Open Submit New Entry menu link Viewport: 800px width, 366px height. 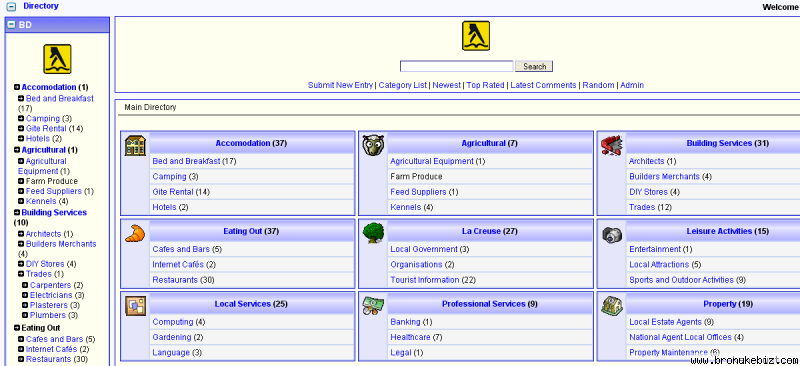click(x=340, y=85)
